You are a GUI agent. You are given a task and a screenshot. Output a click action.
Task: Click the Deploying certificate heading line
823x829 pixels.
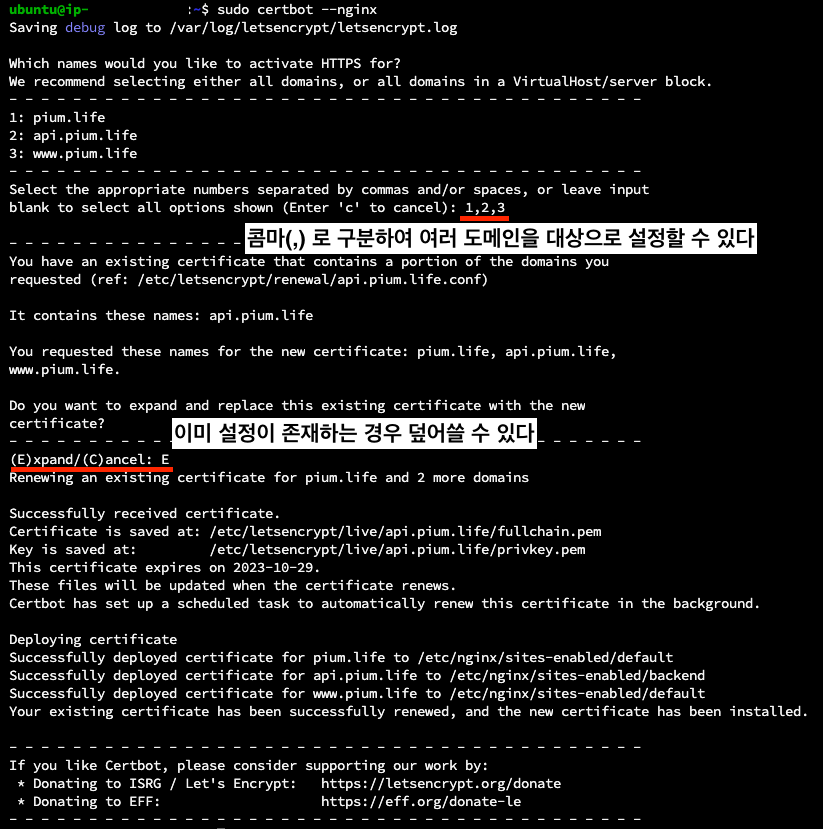93,639
